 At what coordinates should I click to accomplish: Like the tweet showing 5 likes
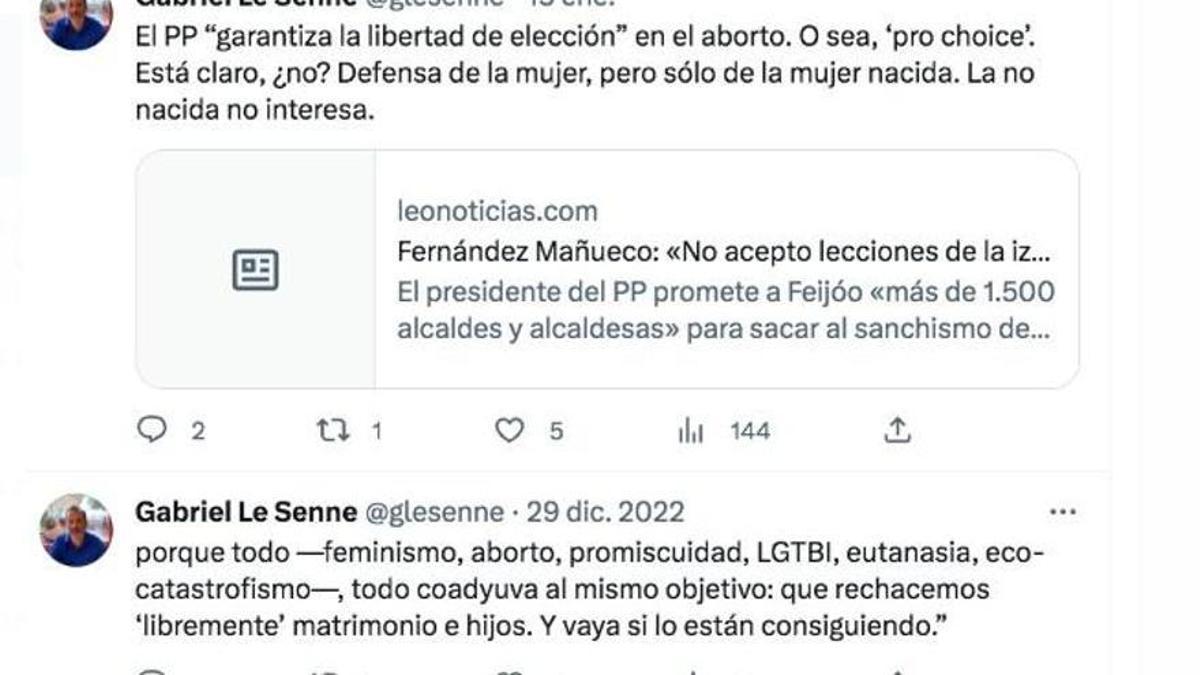click(511, 431)
